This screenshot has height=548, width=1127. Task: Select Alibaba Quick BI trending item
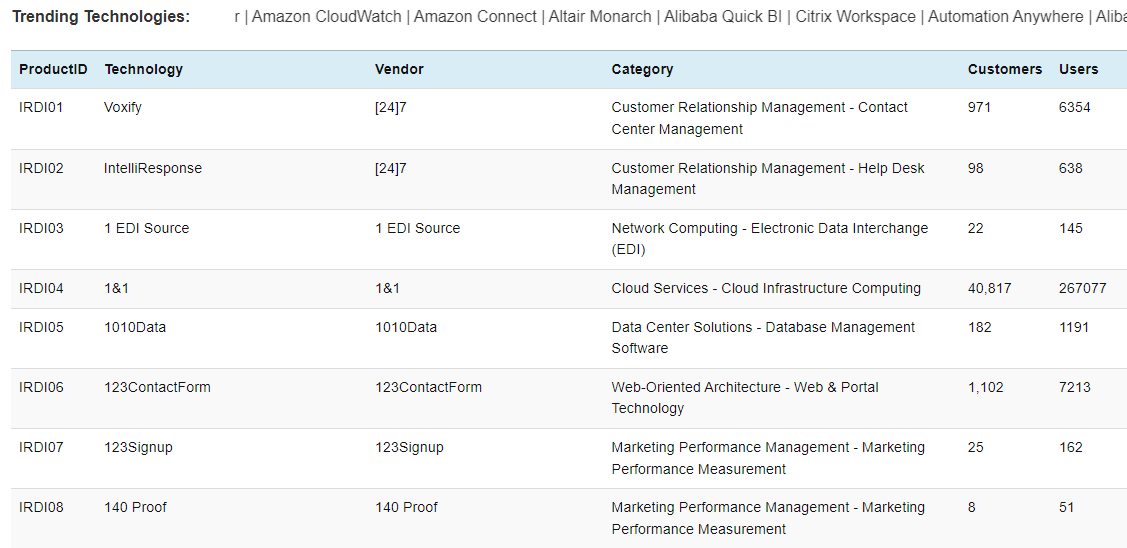pos(723,17)
